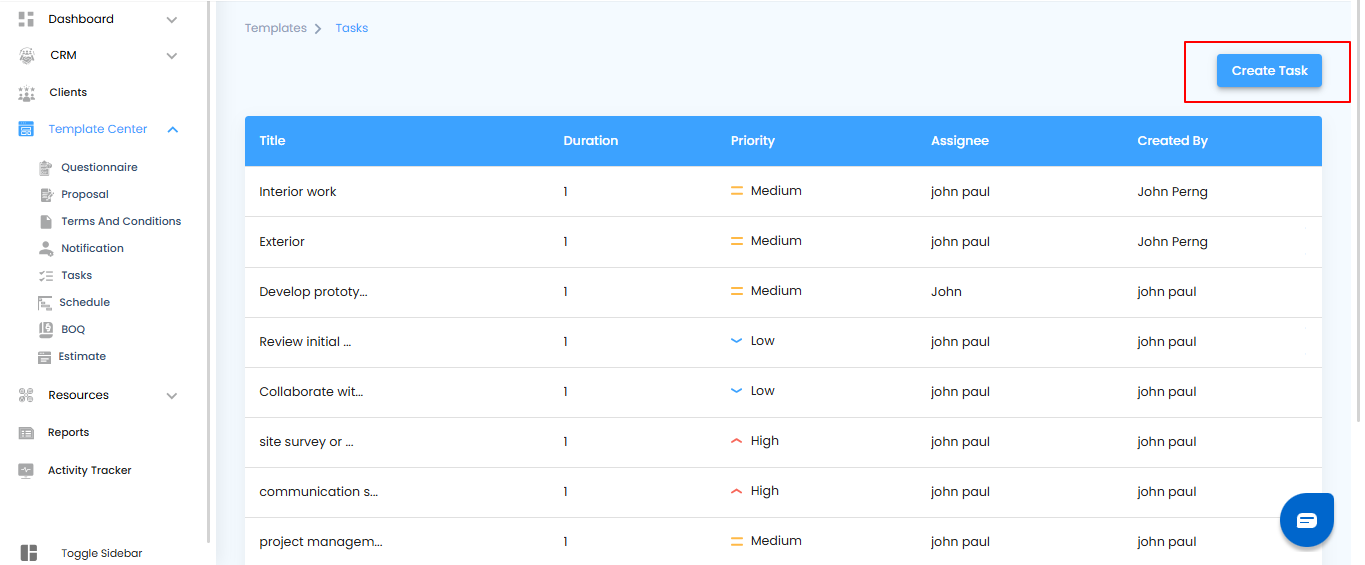Open the Reports menu item
Image resolution: width=1365 pixels, height=565 pixels.
pos(68,433)
